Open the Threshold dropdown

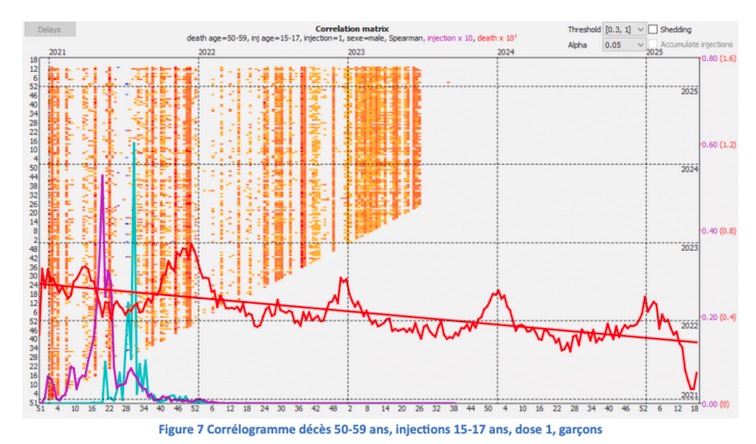[x=619, y=30]
